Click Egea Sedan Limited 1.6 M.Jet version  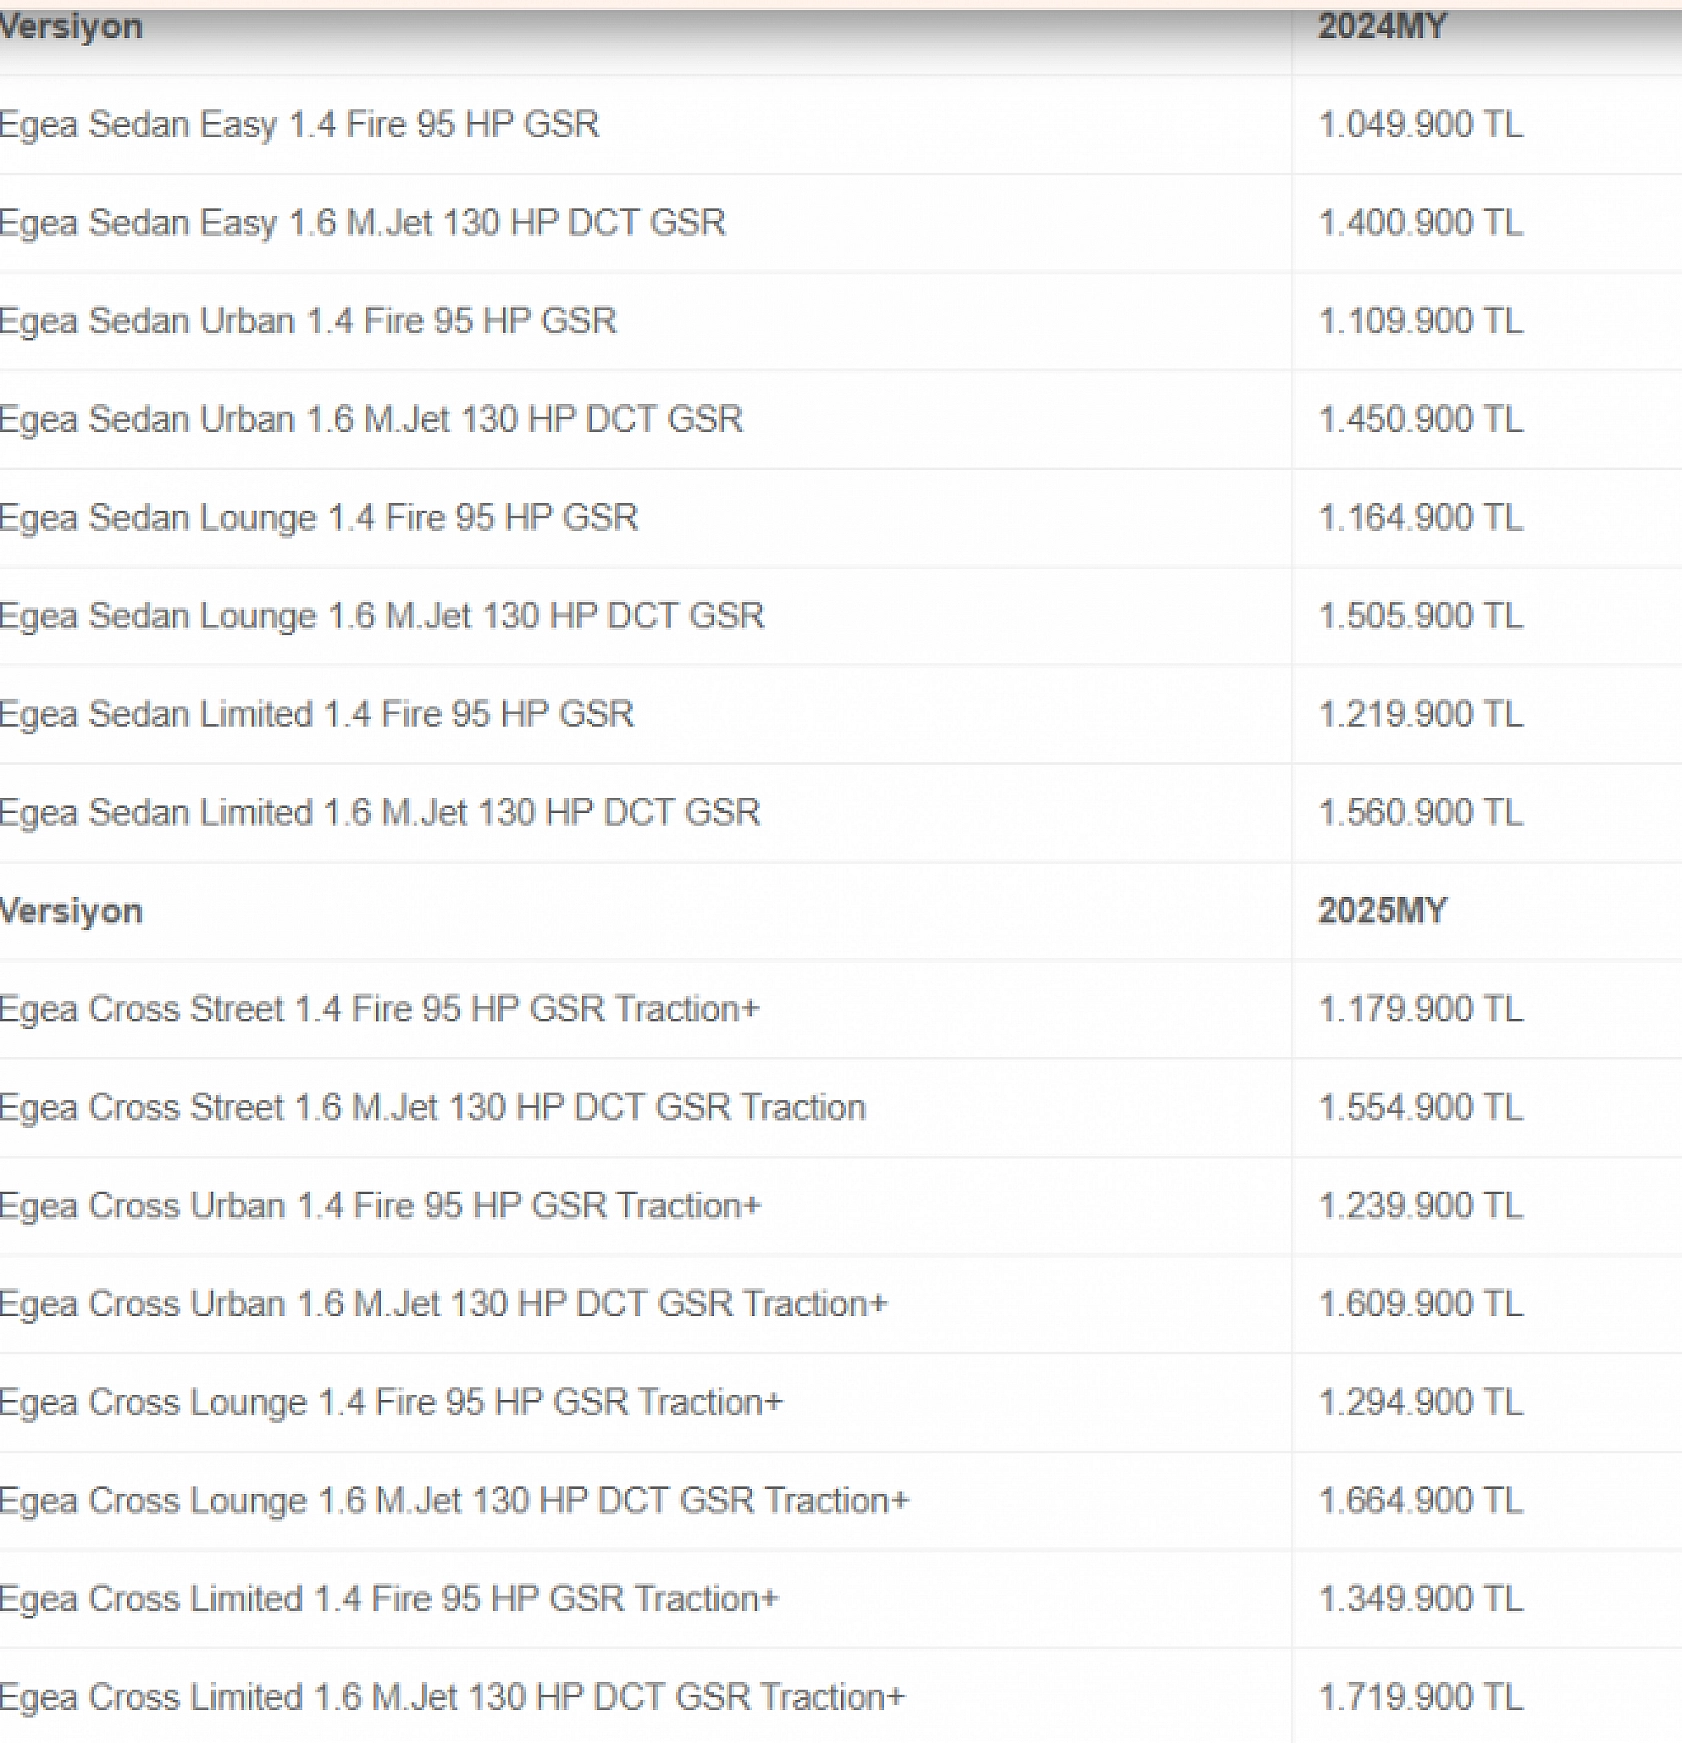coord(380,812)
